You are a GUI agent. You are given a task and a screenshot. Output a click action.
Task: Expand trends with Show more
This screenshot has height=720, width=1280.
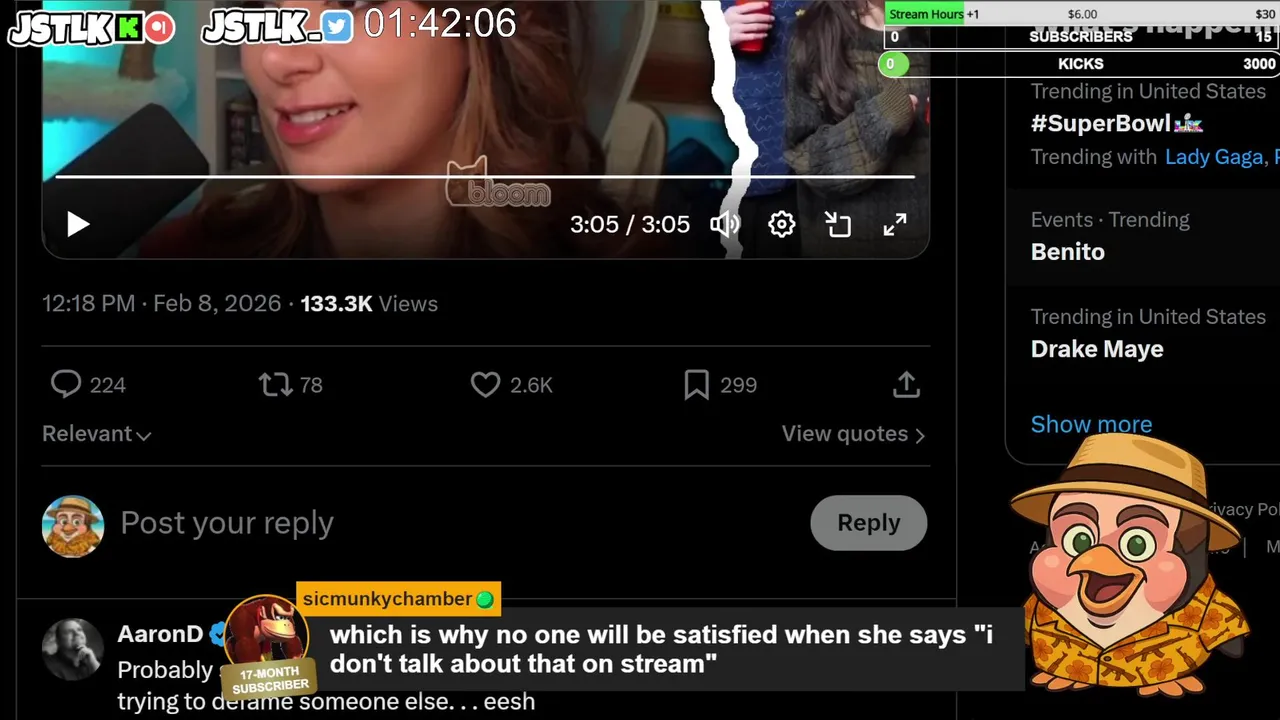(x=1091, y=424)
